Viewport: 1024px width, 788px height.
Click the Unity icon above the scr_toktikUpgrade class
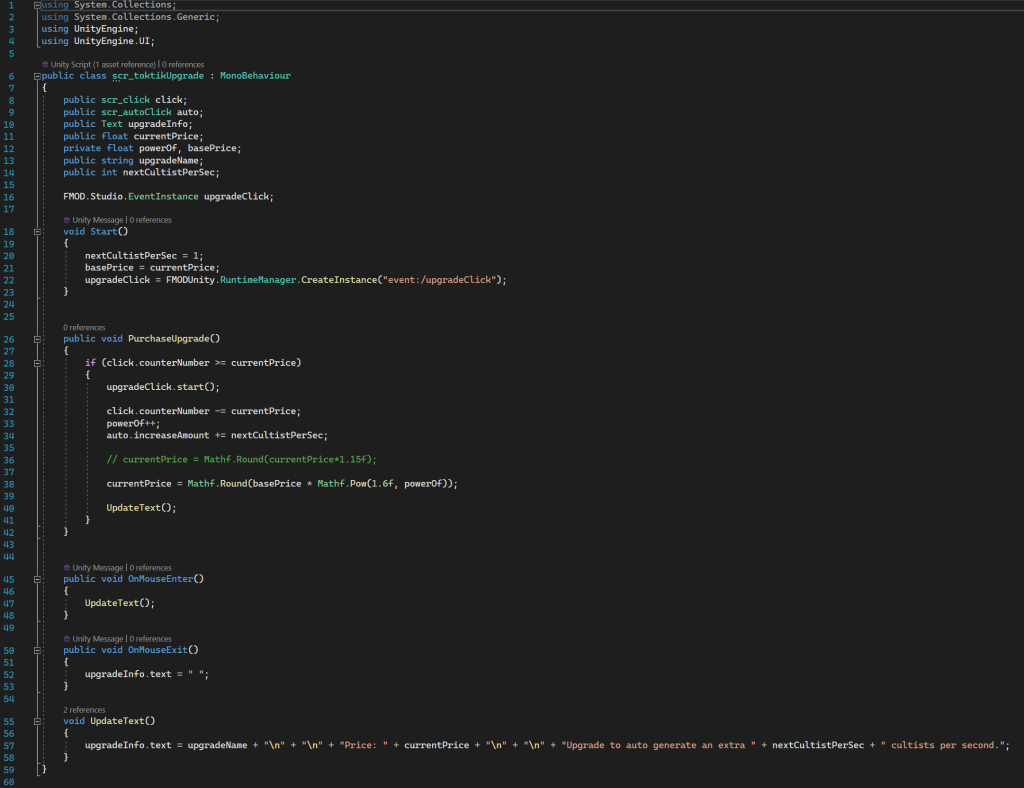point(45,64)
